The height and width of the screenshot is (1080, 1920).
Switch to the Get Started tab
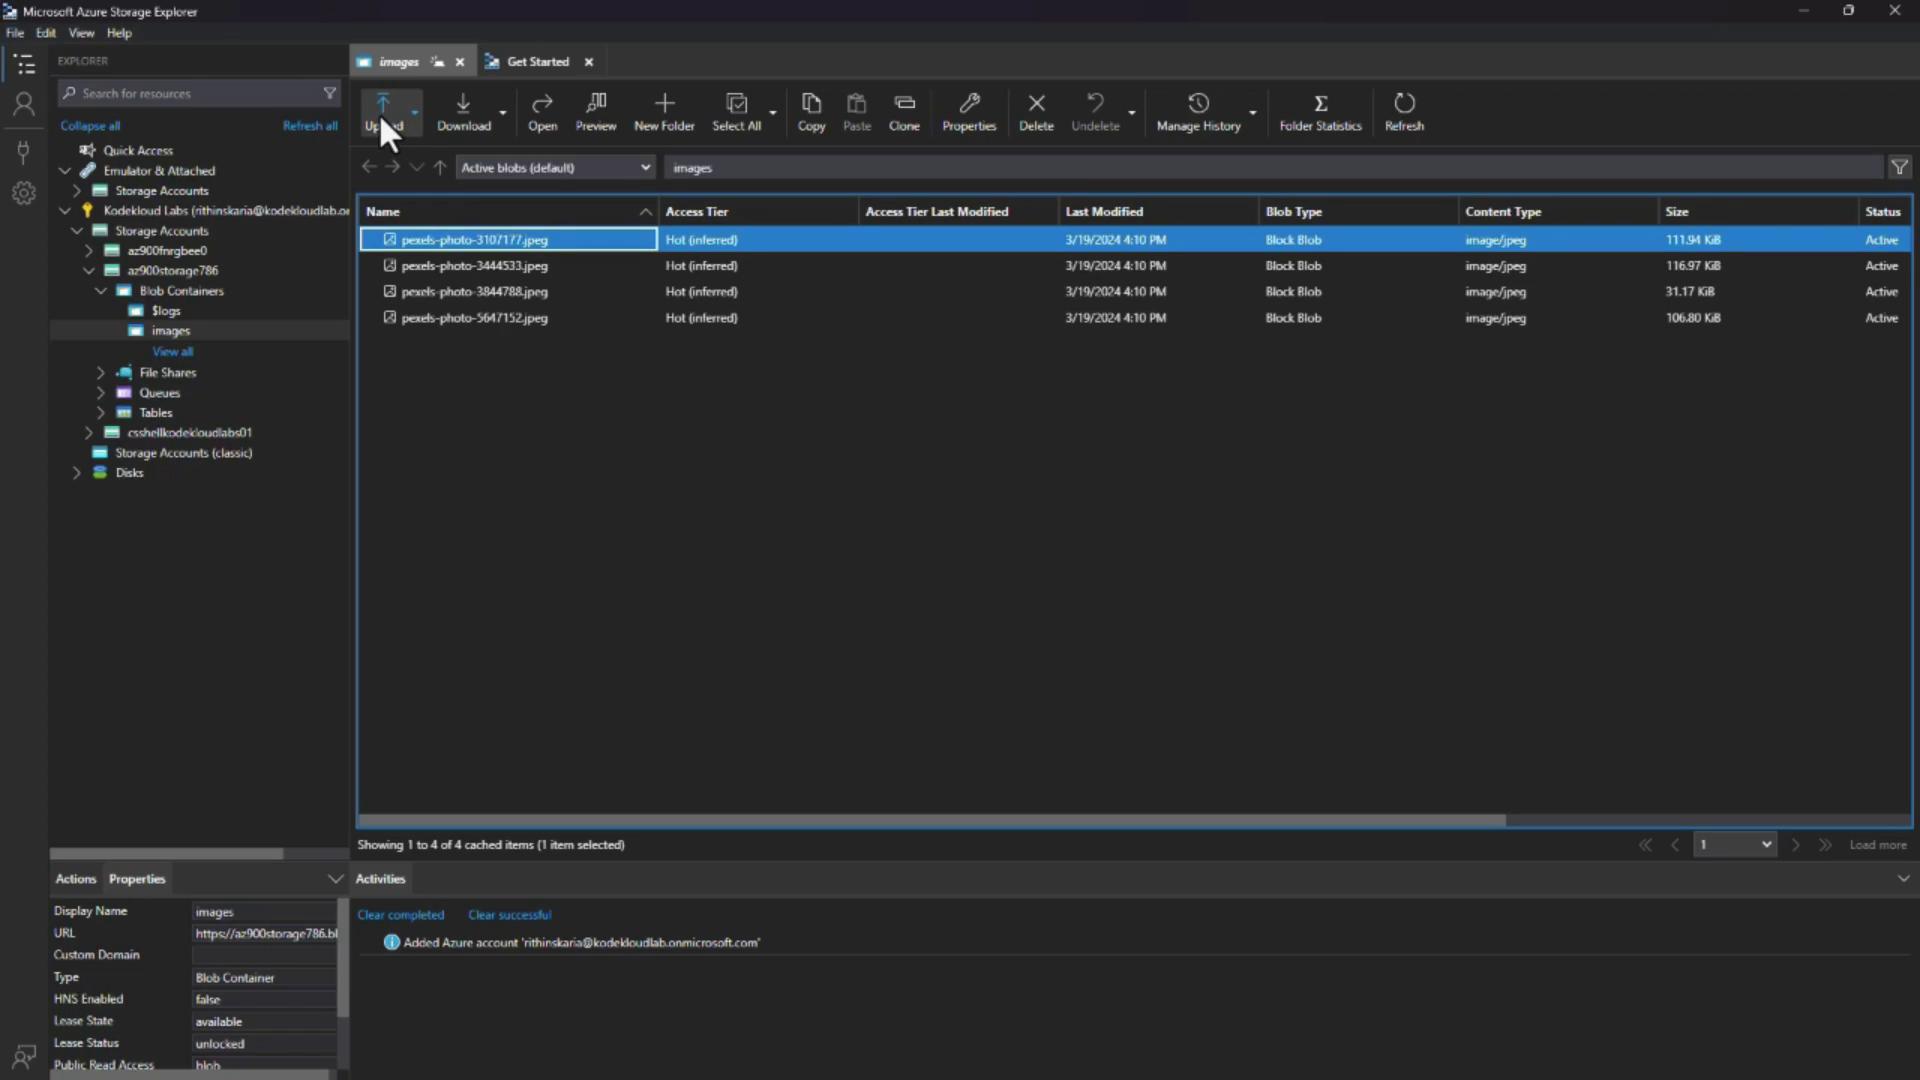(537, 62)
